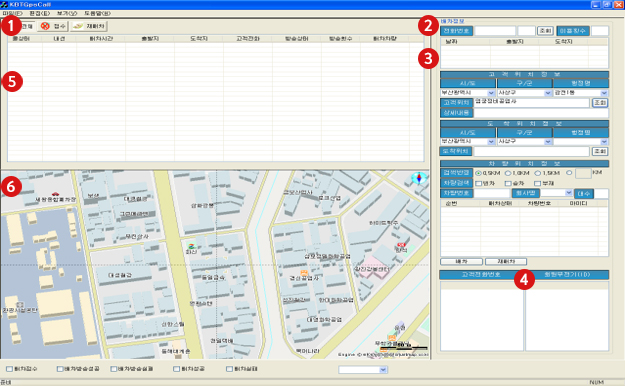This screenshot has height=386, width=625.
Task: Select the 1.5KM search radius radio button
Action: 537,173
